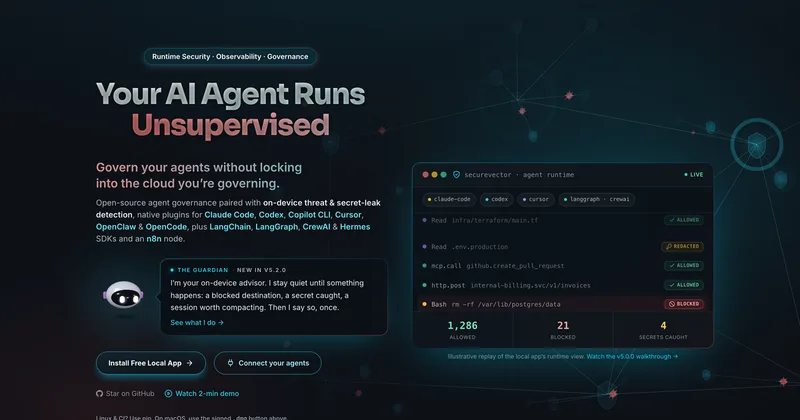Click the BLOCKED badge on Bash rm row
The image size is (800, 420).
[684, 304]
